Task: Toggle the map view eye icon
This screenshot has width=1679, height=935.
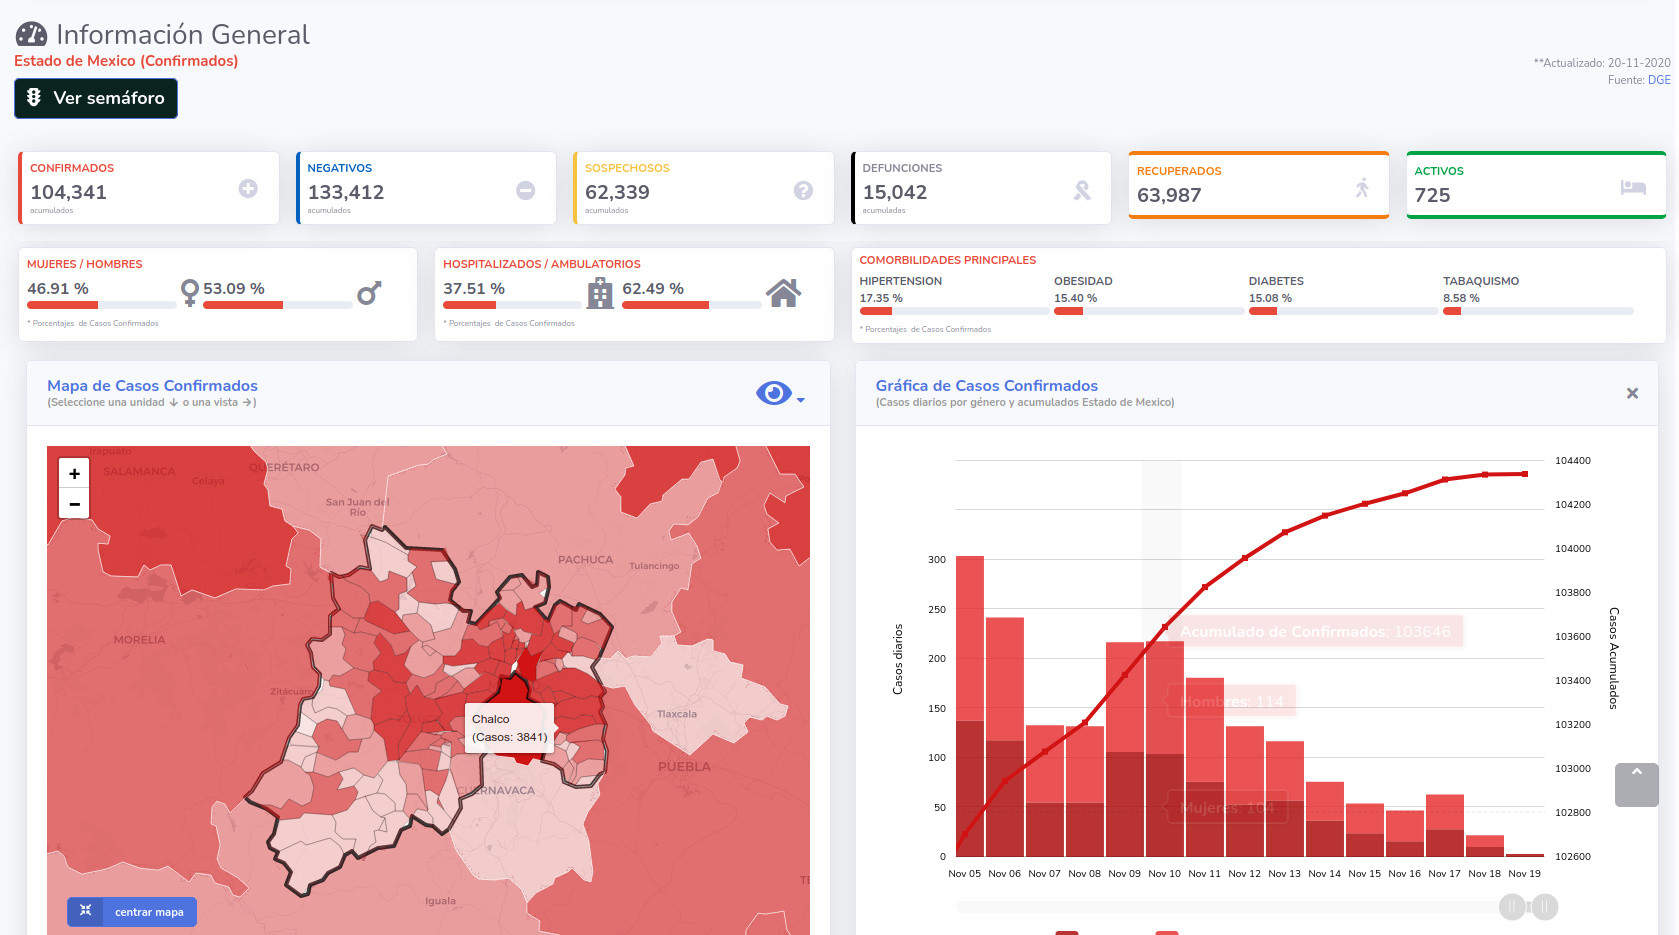Action: [774, 393]
